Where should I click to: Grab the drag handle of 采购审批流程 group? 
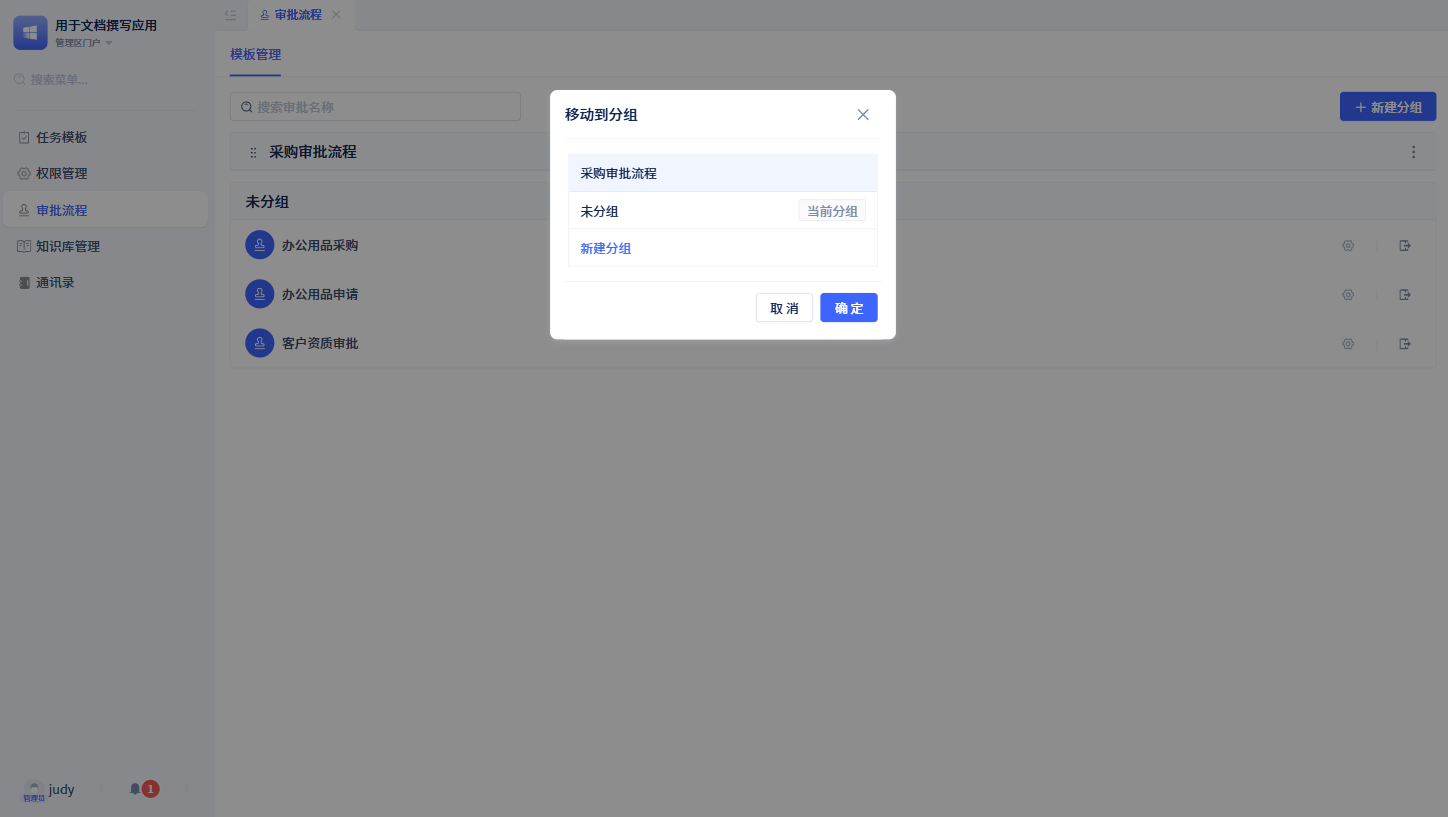coord(253,152)
